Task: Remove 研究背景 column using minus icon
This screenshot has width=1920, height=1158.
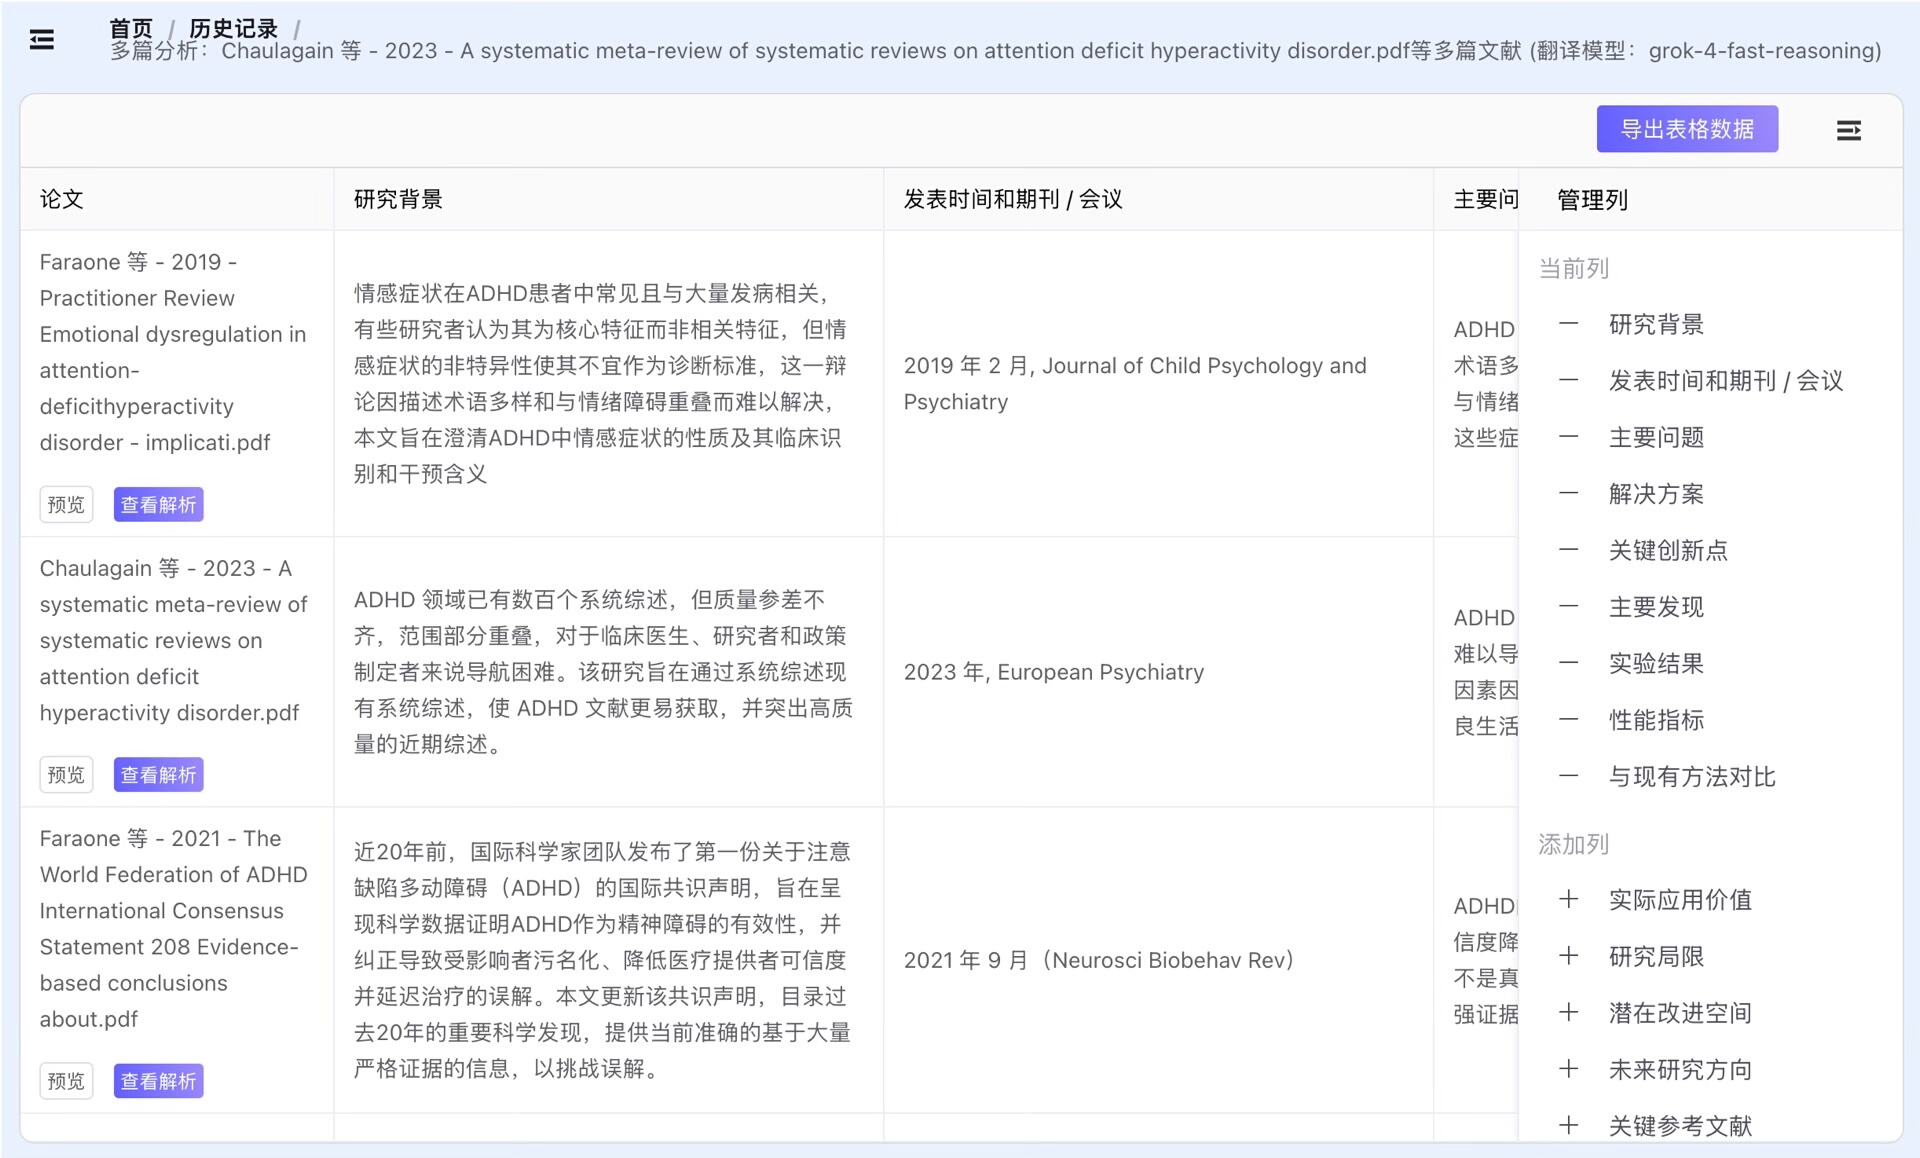Action: 1568,324
